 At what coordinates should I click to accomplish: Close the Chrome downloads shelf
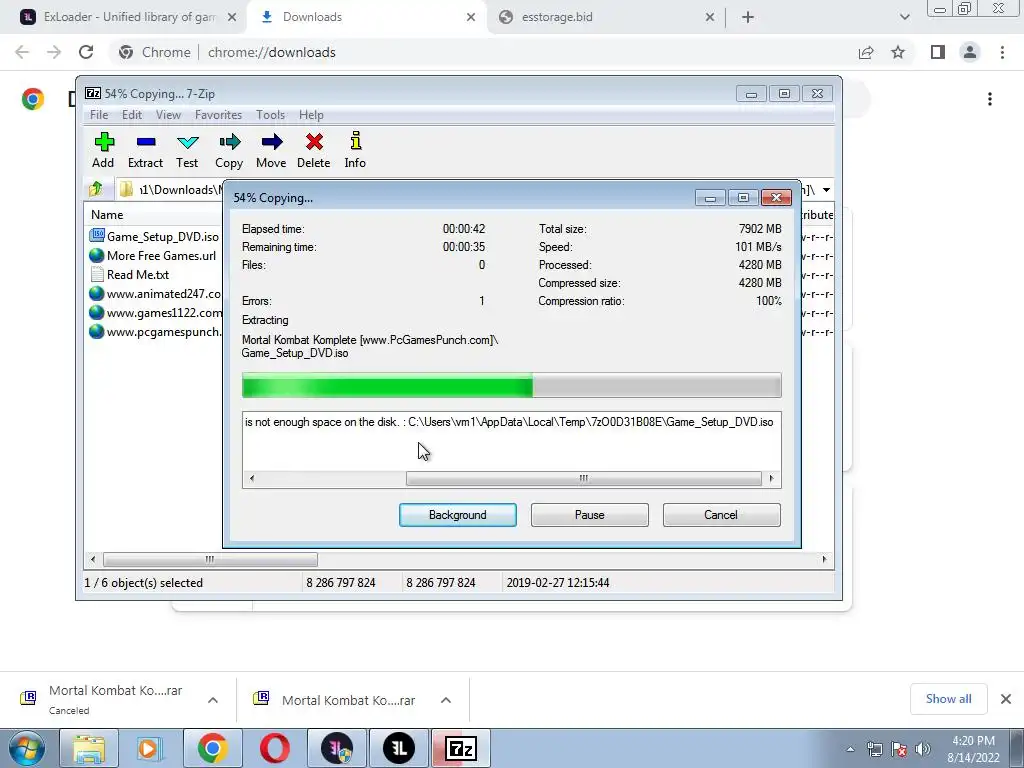coord(1006,699)
